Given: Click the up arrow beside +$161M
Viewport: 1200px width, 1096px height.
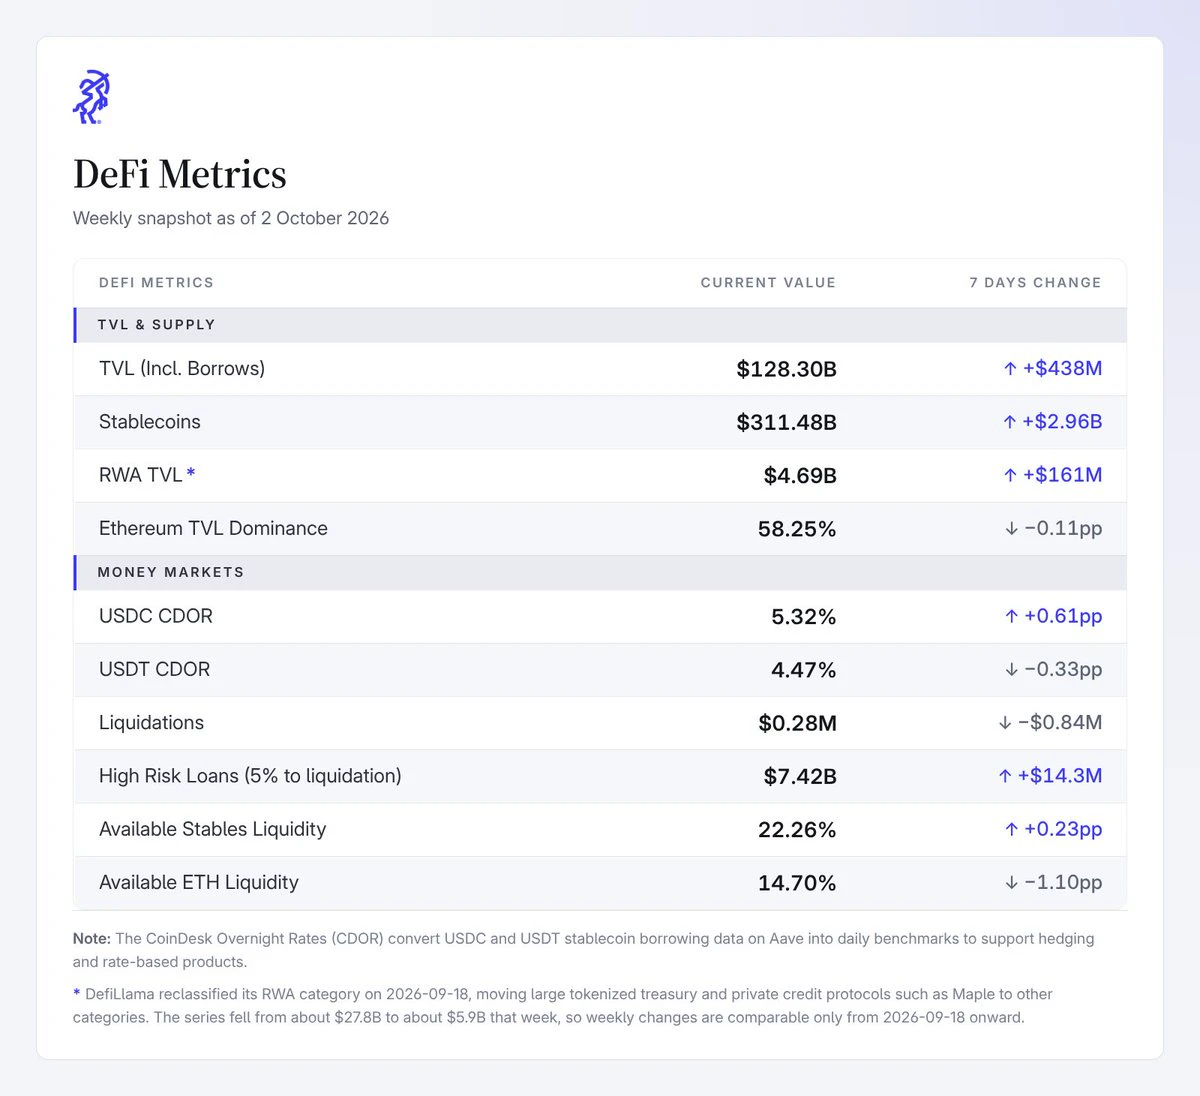Looking at the screenshot, I should (x=1010, y=475).
